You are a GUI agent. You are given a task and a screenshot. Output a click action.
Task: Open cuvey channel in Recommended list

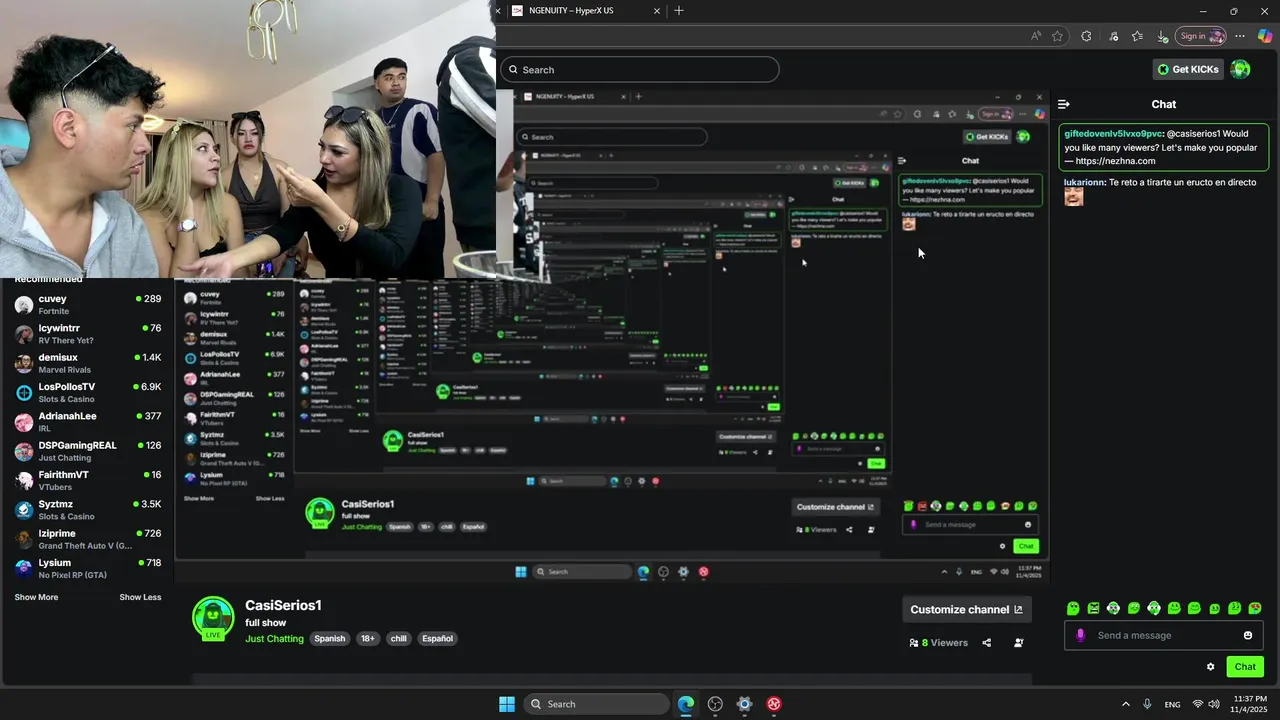[x=87, y=304]
